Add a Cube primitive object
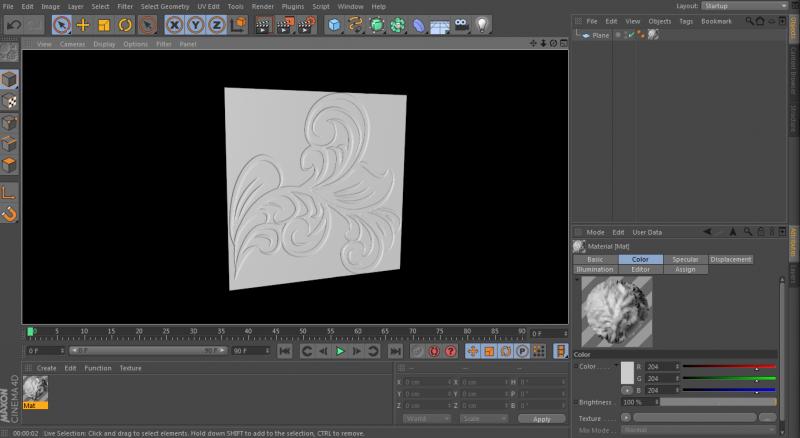This screenshot has height=438, width=800. coord(333,24)
